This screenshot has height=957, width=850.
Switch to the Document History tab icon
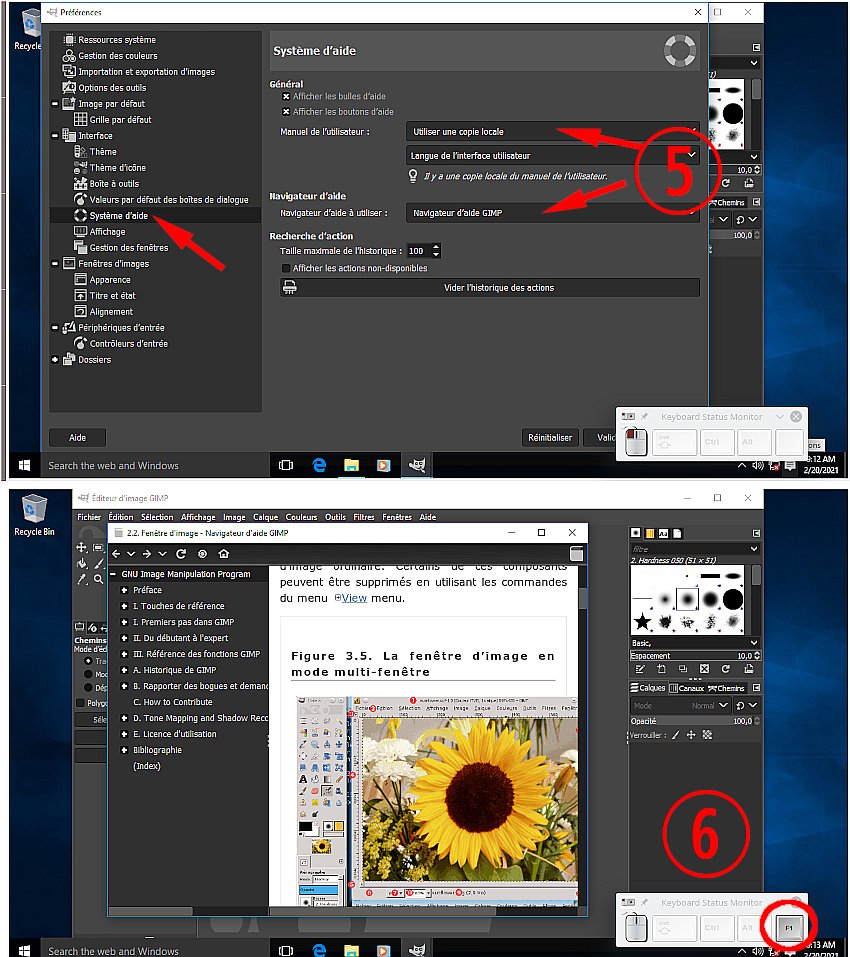click(677, 533)
